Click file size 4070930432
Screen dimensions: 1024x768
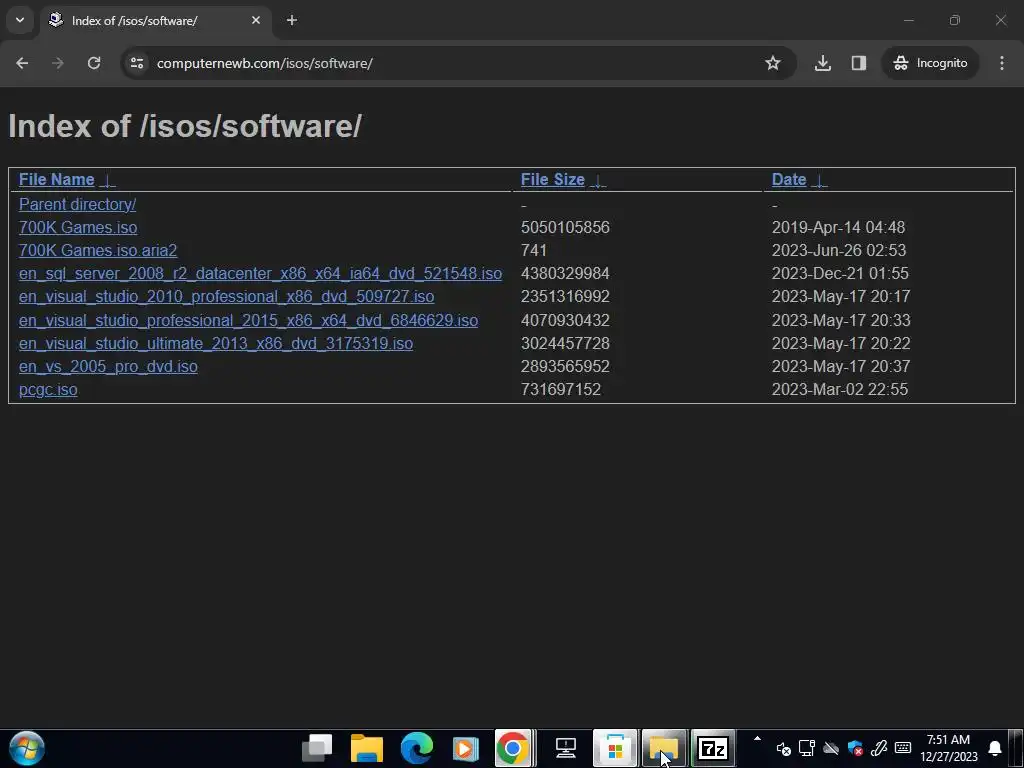coord(565,321)
